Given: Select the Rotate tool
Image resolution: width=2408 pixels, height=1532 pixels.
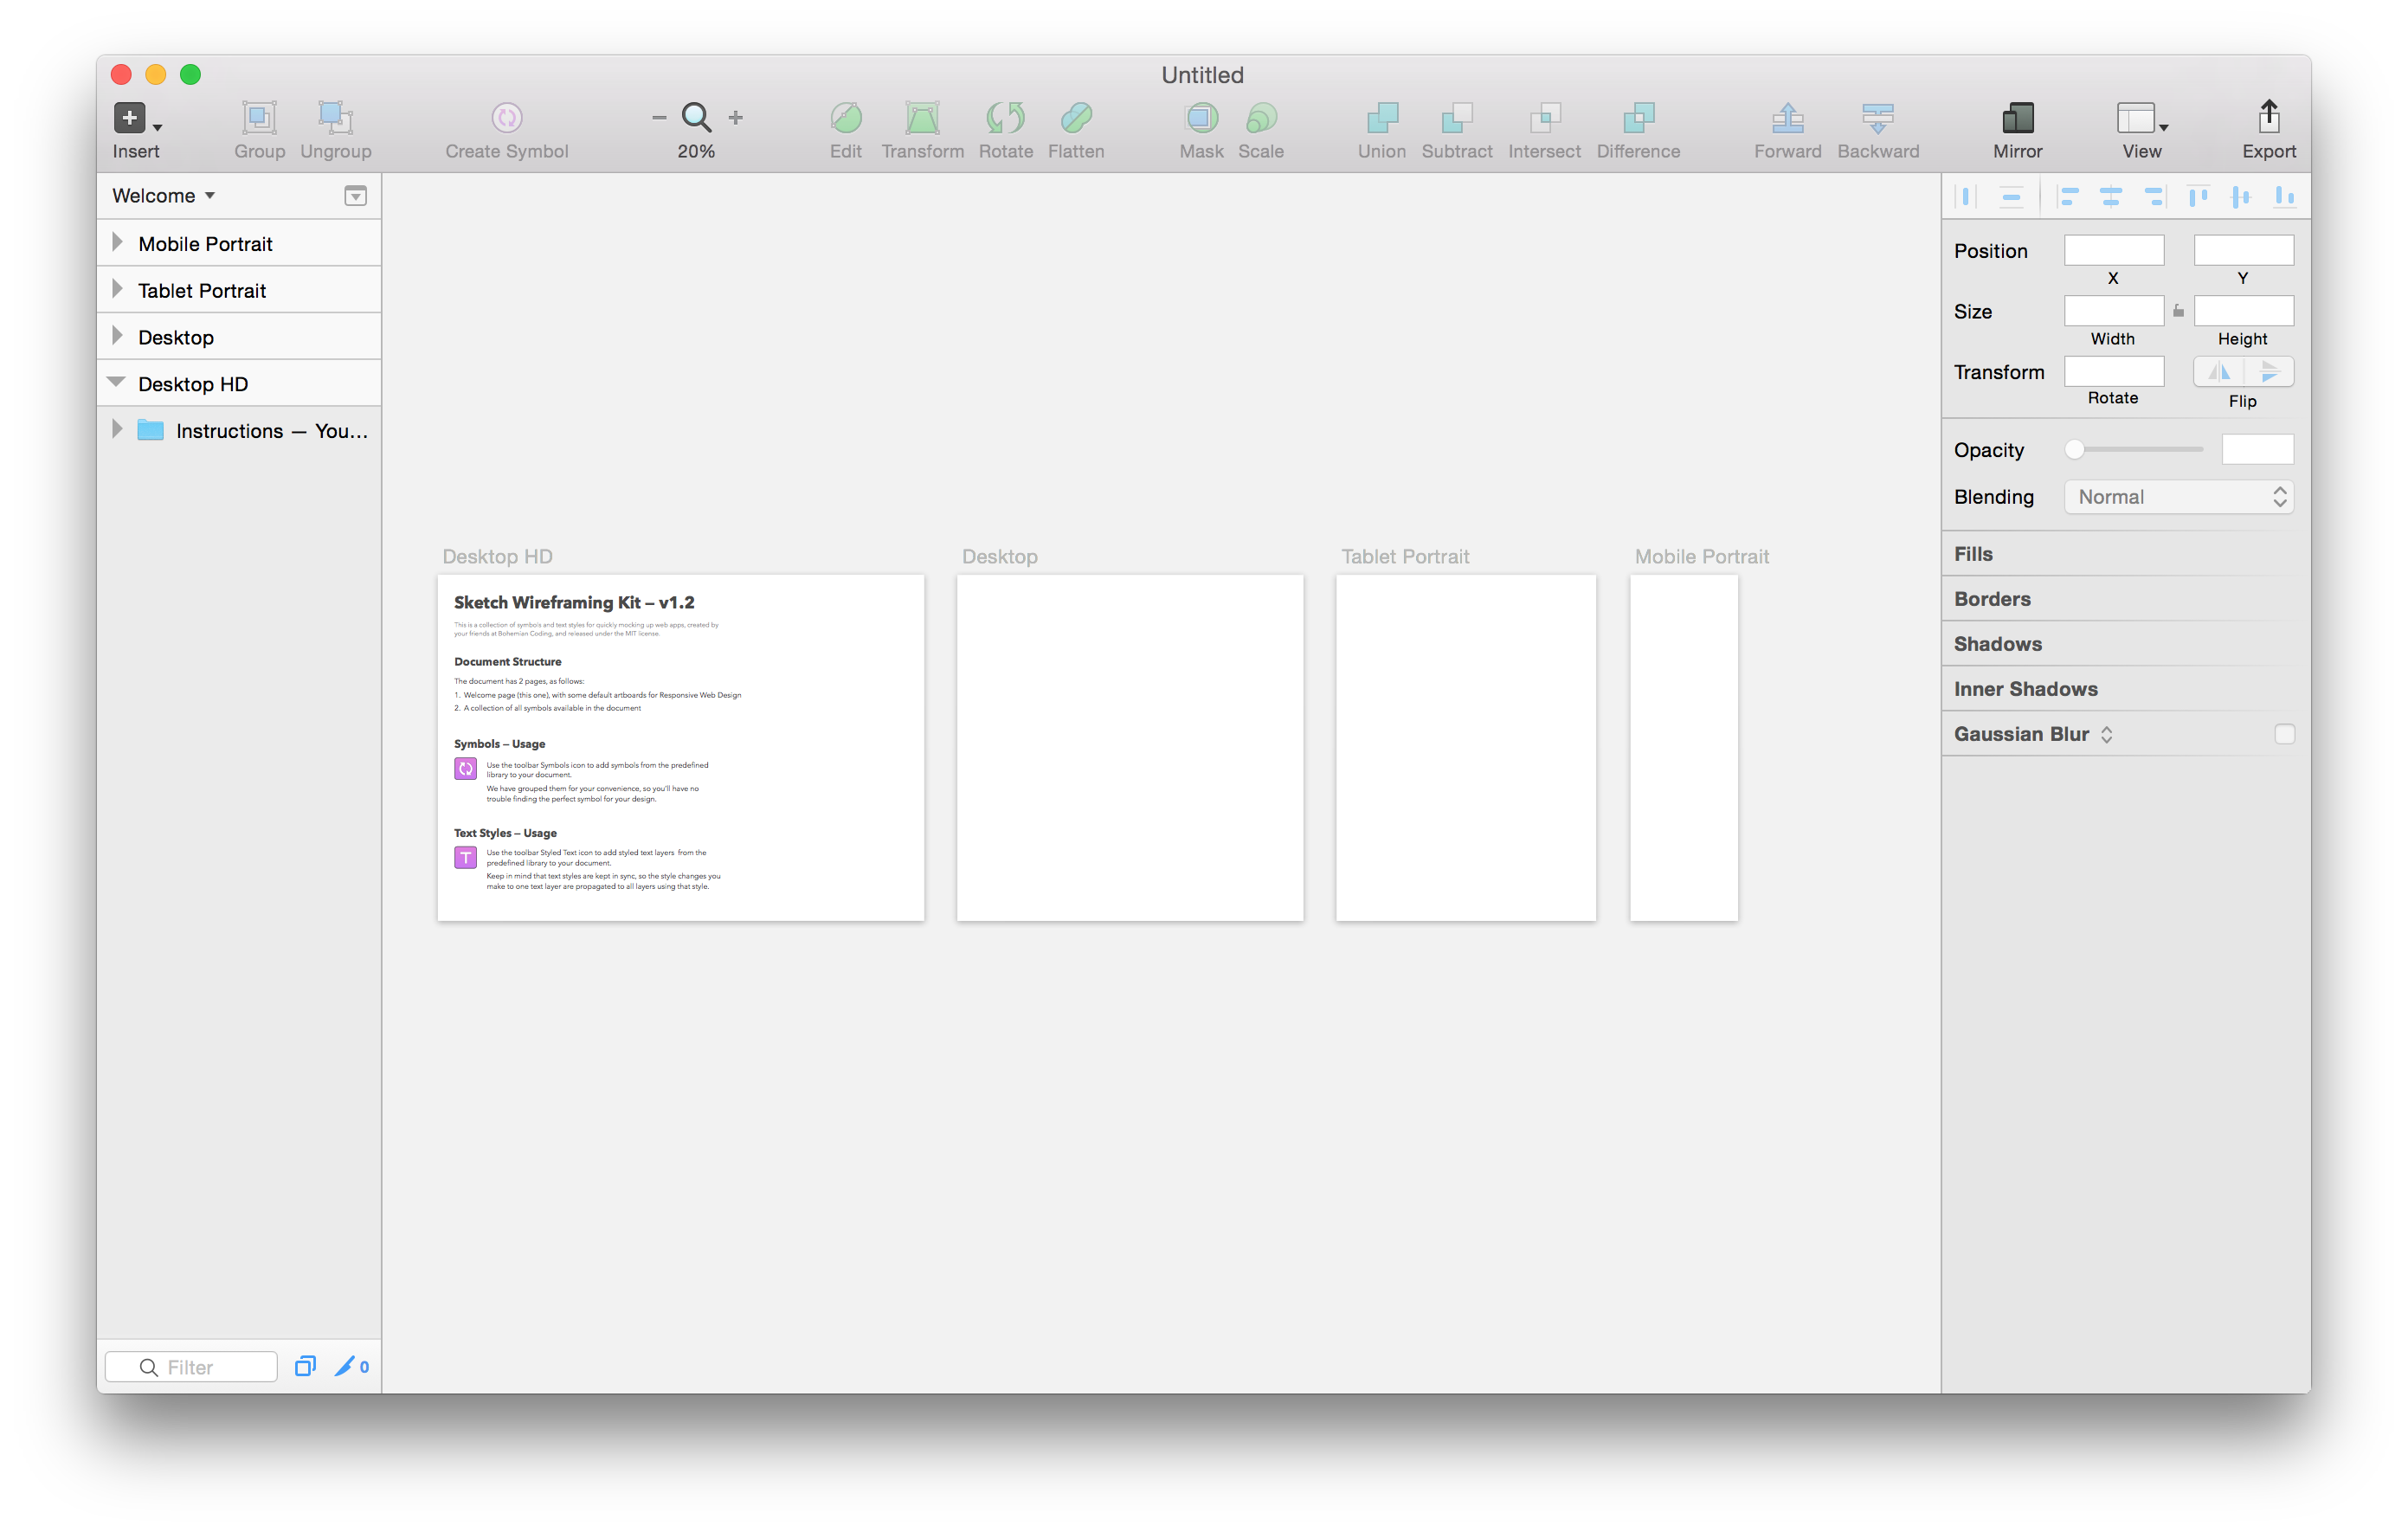Looking at the screenshot, I should pos(1005,118).
